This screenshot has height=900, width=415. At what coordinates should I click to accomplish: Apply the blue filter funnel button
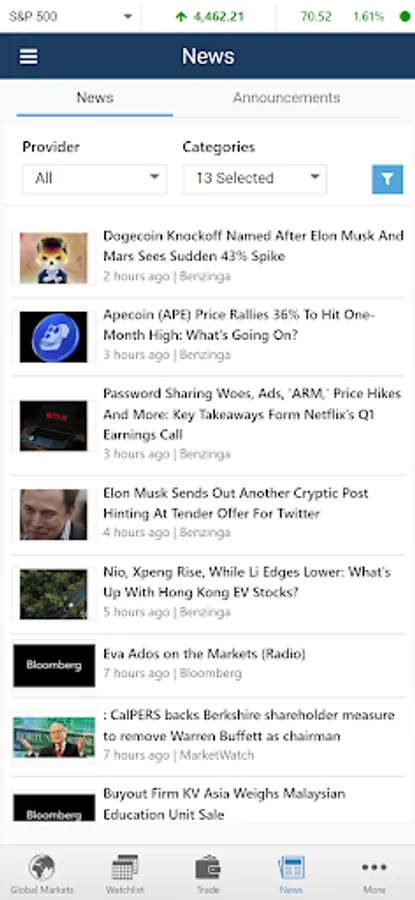tap(387, 179)
